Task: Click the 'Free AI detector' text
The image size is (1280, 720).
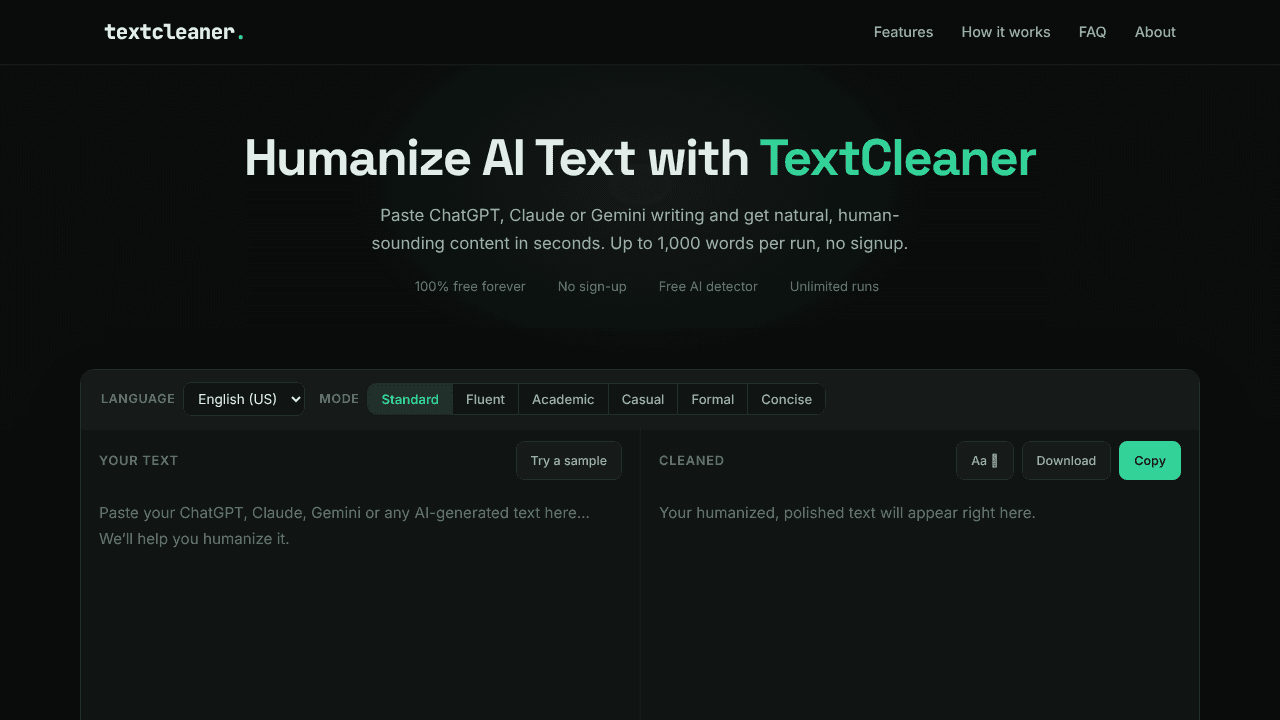Action: point(708,287)
